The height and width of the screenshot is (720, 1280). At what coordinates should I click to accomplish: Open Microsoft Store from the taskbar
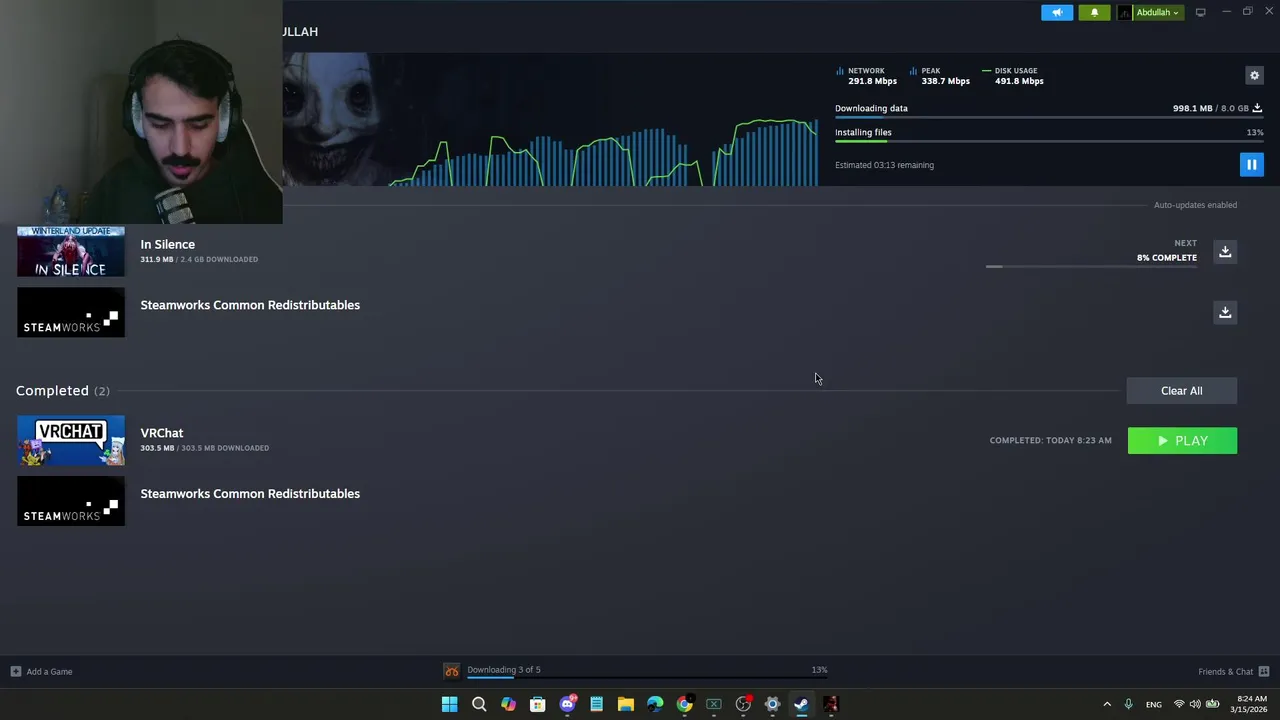(x=538, y=704)
